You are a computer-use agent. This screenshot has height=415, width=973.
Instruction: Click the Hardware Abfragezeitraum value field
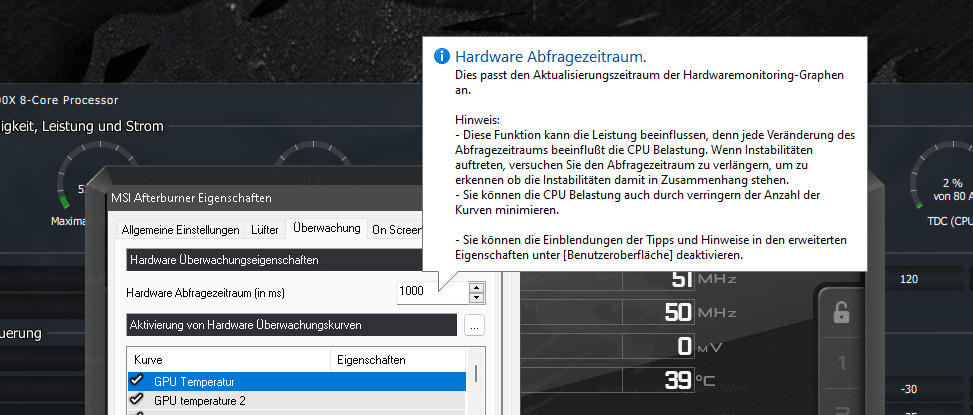click(431, 291)
